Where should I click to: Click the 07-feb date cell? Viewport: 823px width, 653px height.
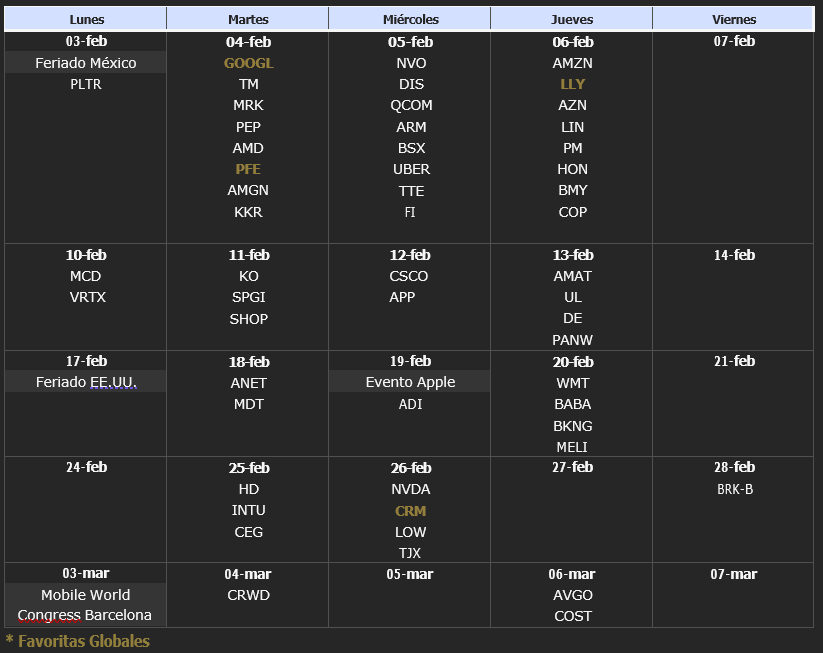[x=734, y=41]
